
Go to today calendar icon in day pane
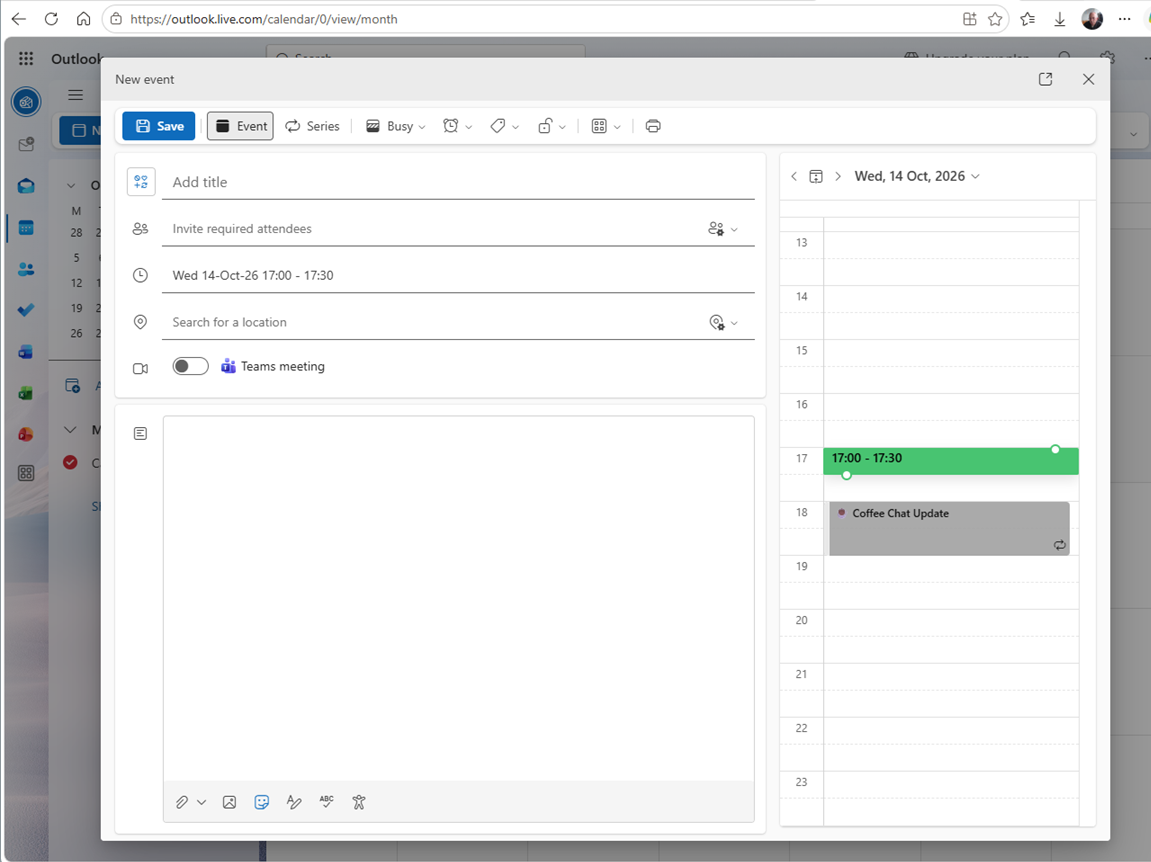pos(816,176)
